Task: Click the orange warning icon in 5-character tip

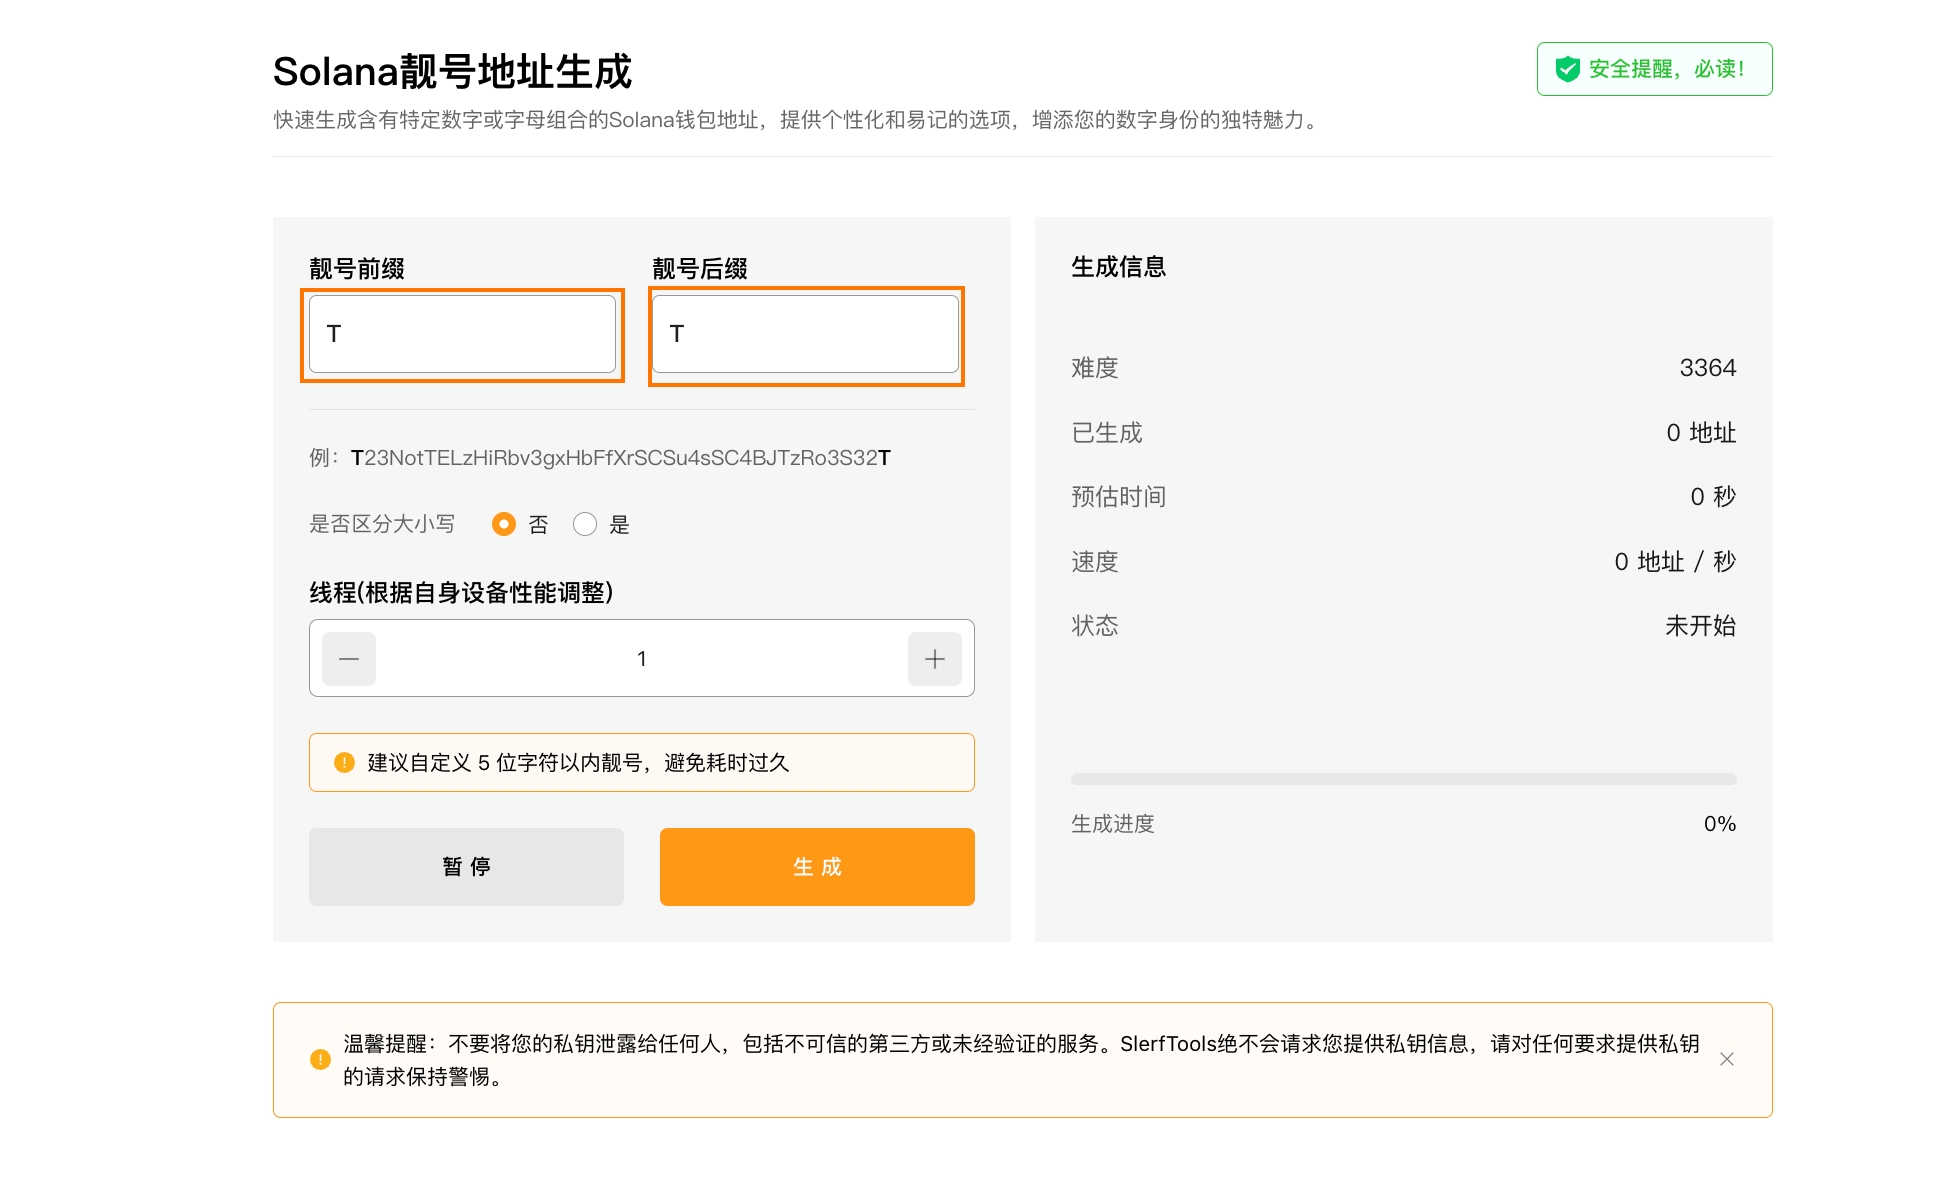Action: point(344,763)
